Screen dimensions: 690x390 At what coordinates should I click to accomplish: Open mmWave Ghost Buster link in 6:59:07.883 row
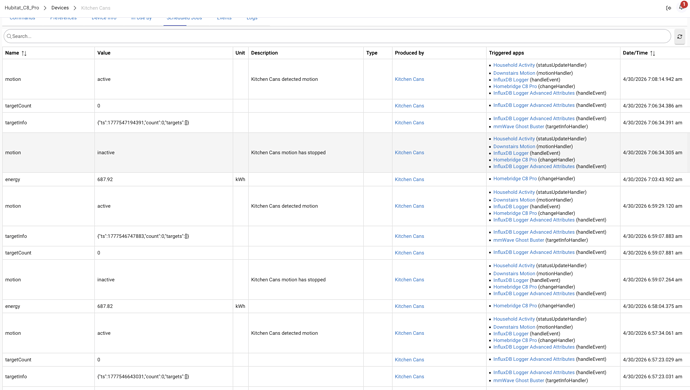(x=518, y=240)
